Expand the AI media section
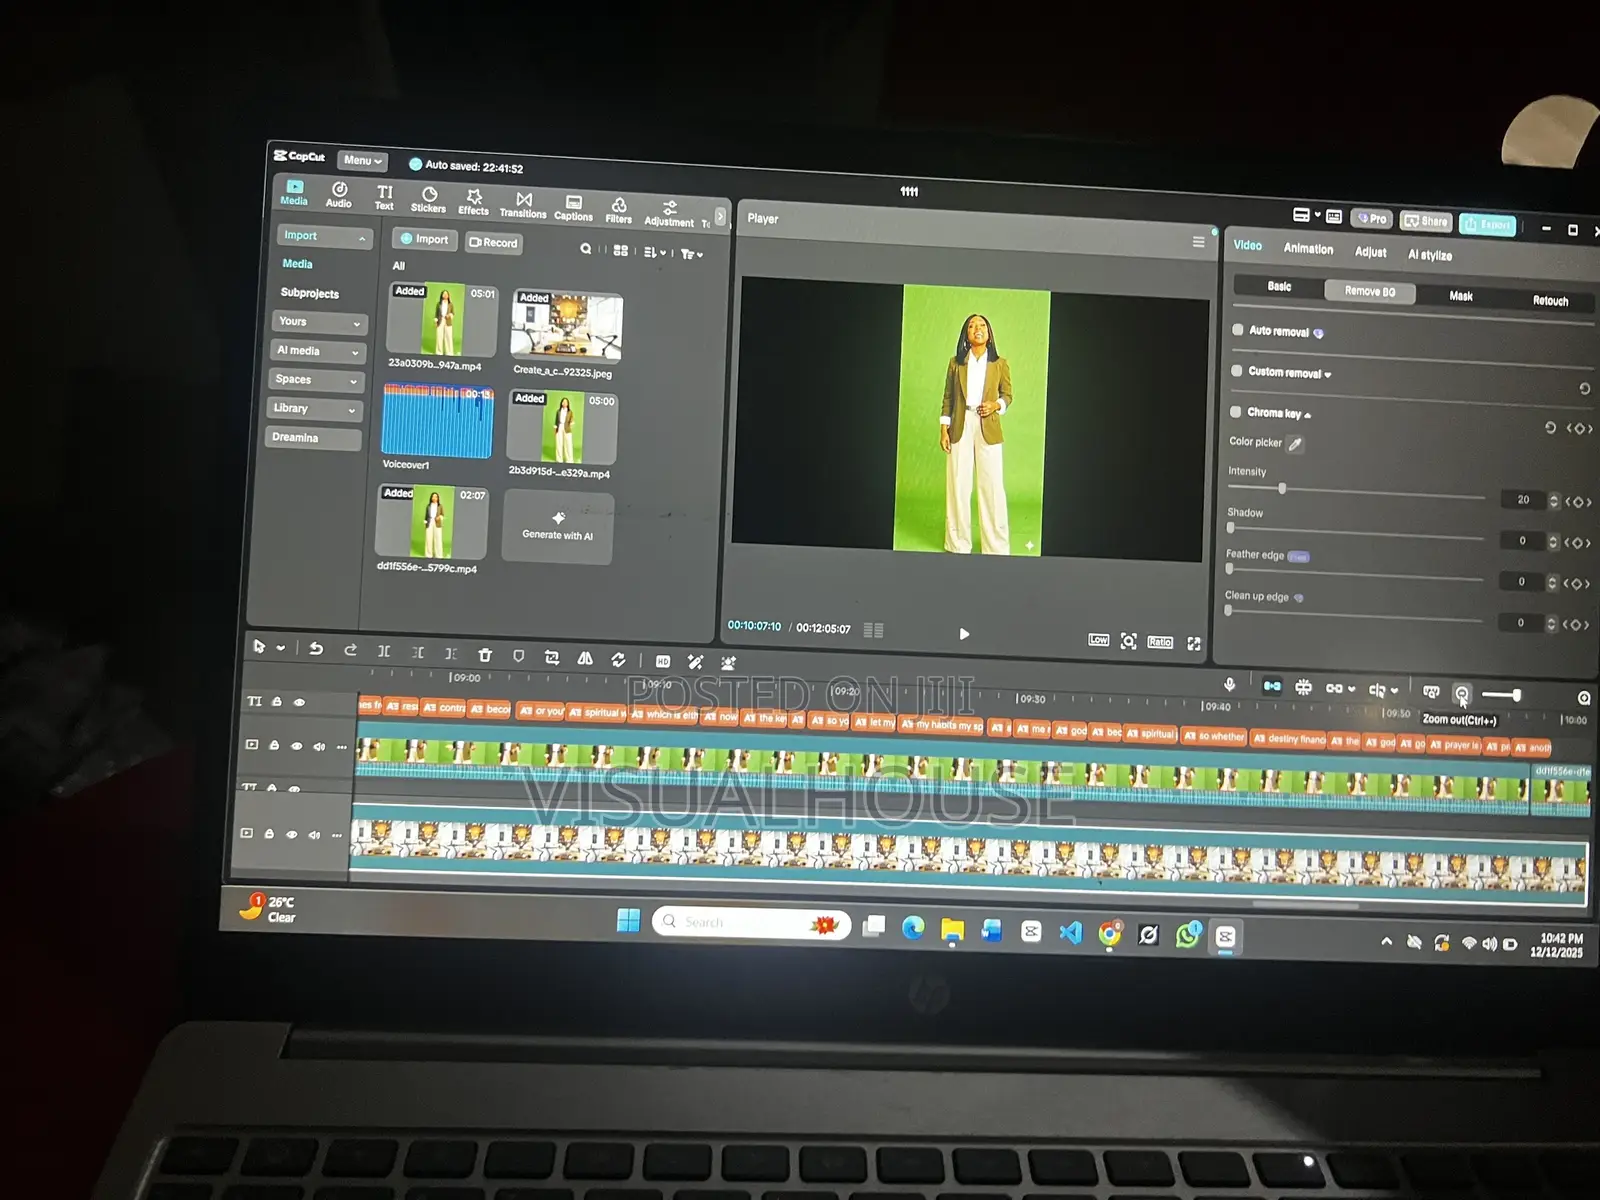Screen dimensions: 1600x1200 [x=318, y=351]
